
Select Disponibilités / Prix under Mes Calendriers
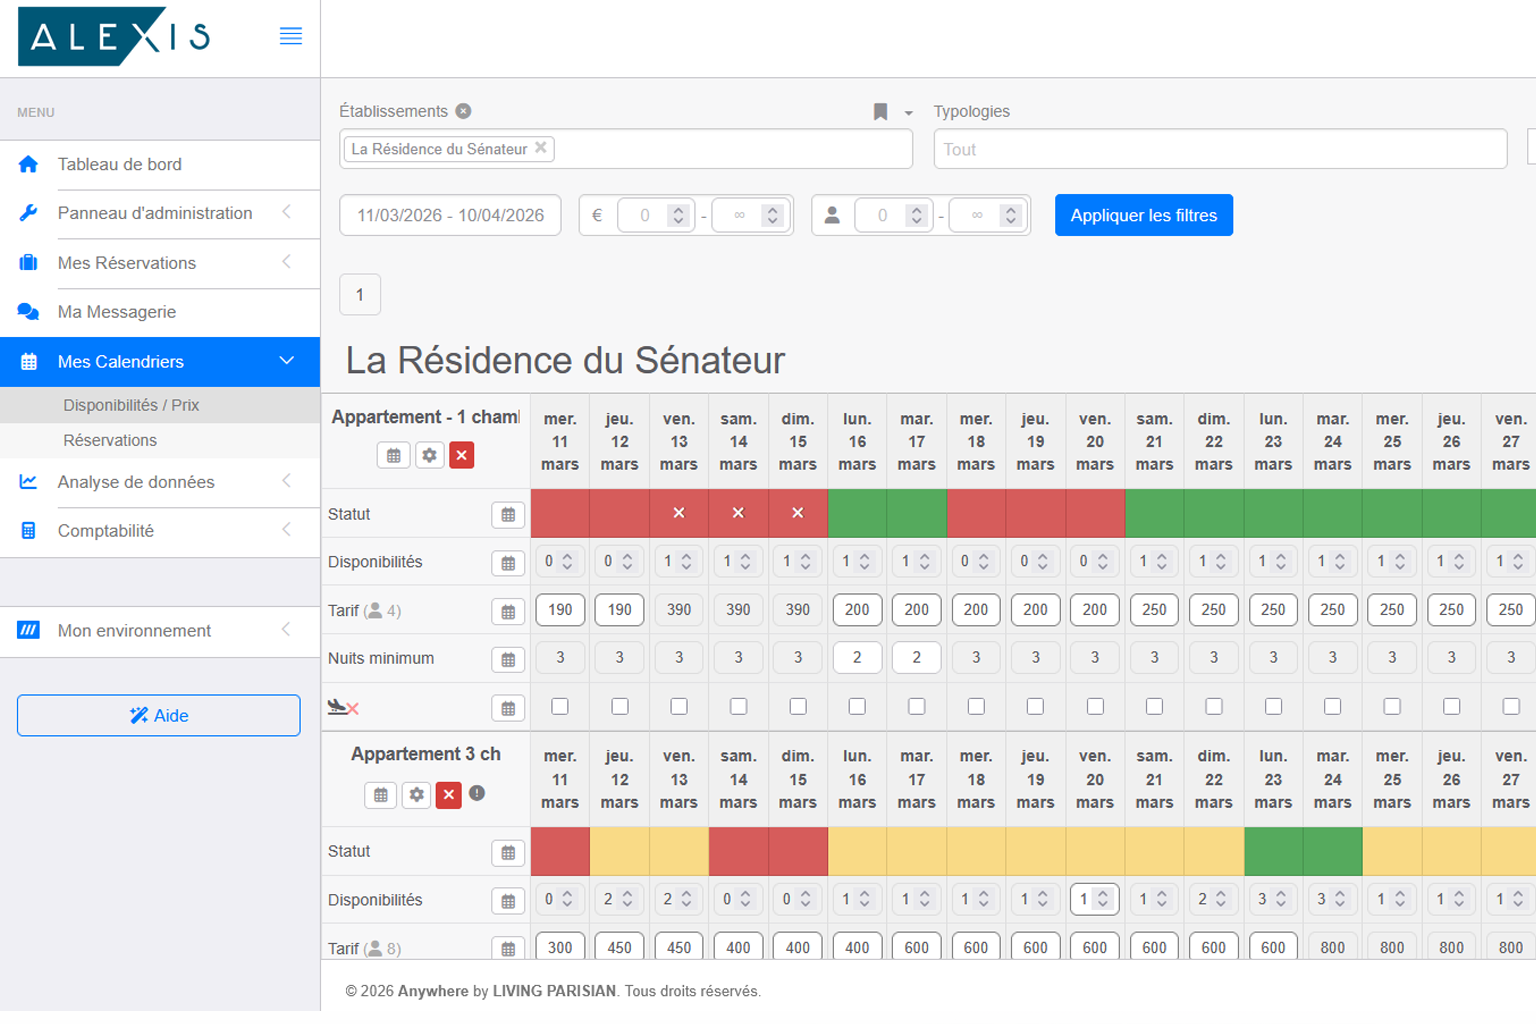(131, 405)
